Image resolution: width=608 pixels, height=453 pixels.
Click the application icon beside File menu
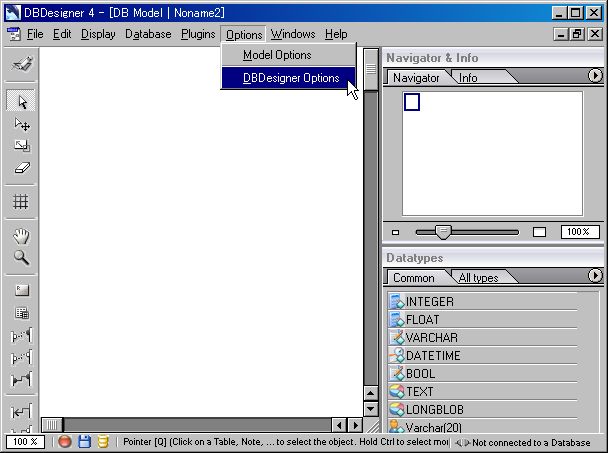[14, 34]
